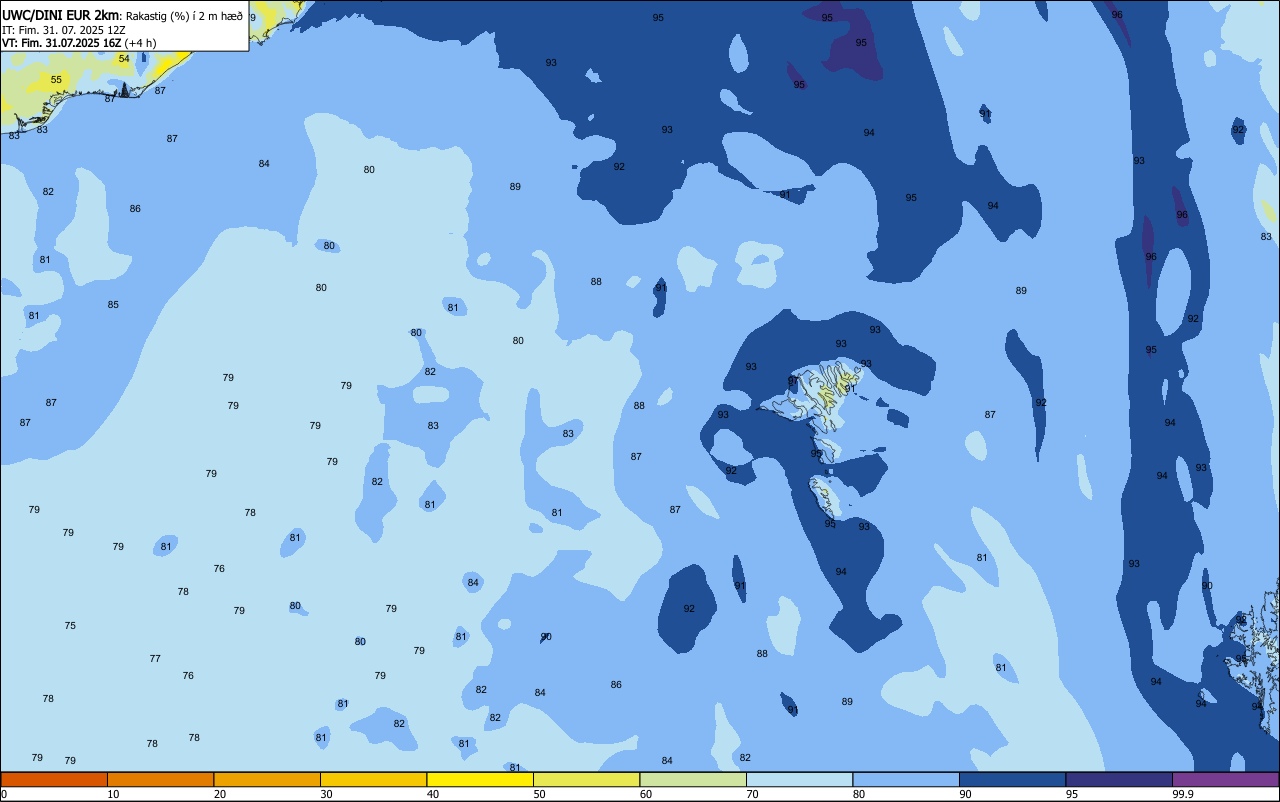Select the bright yellow 40–50 legend segment

480,779
